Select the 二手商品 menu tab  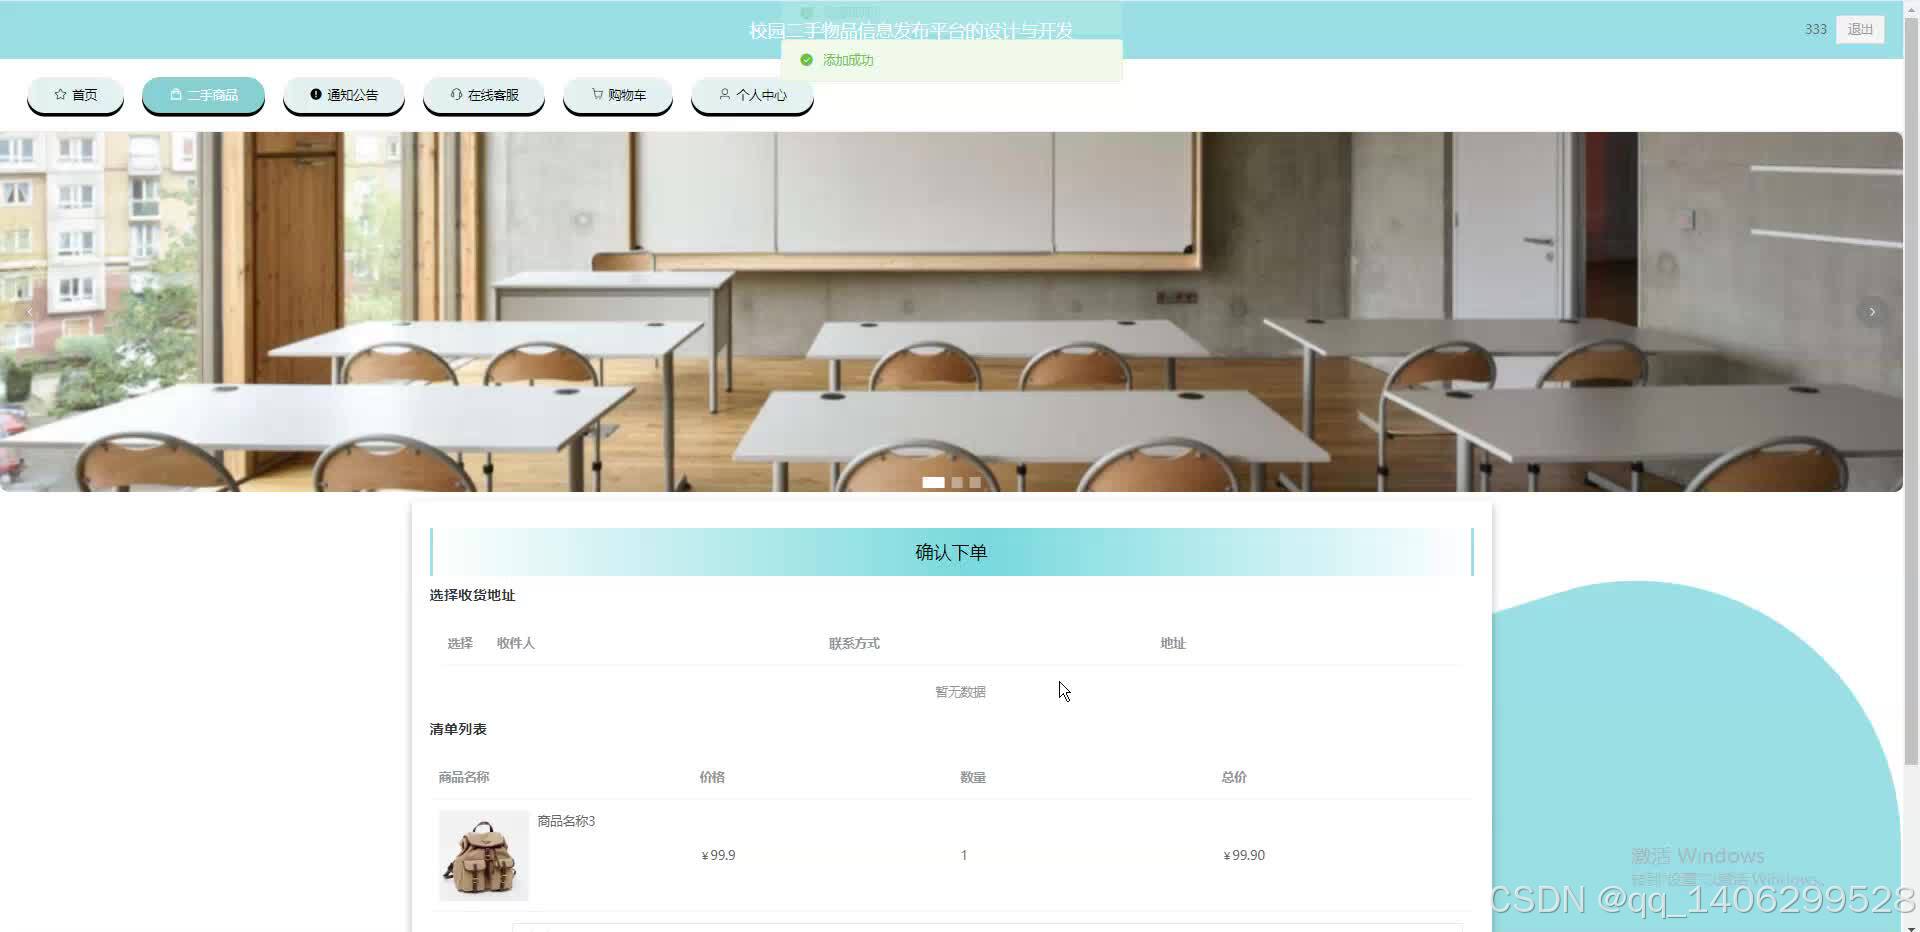pyautogui.click(x=203, y=95)
